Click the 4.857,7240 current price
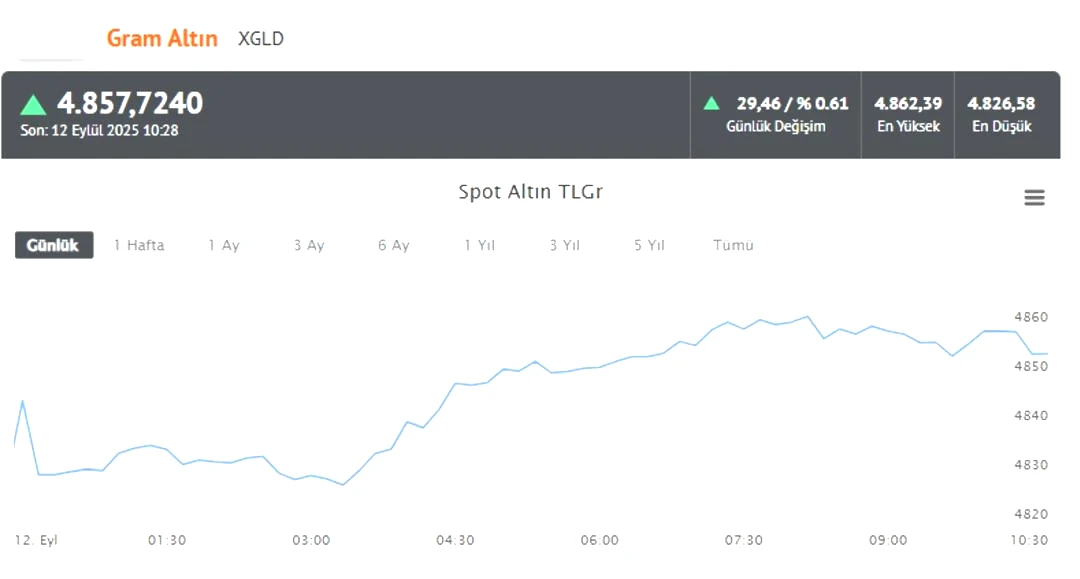Viewport: 1080px width, 579px height. click(x=129, y=103)
